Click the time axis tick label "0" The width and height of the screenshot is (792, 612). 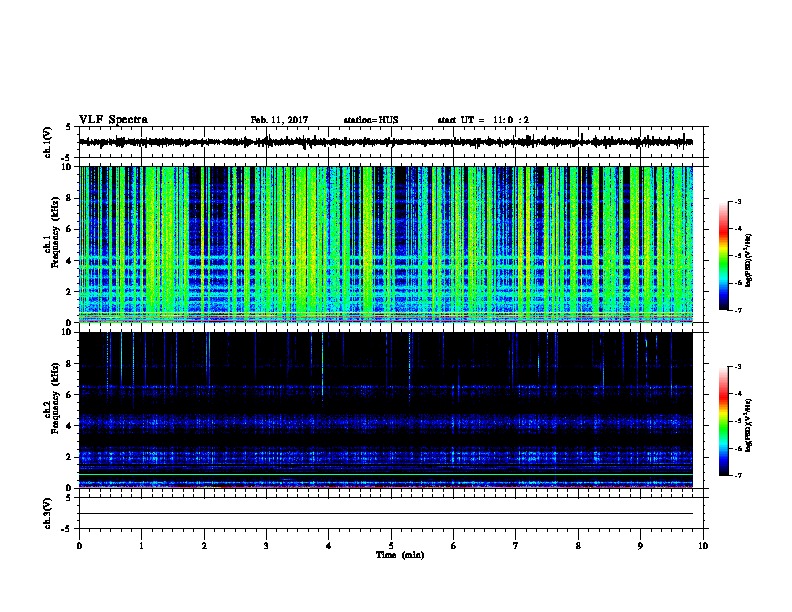(79, 545)
